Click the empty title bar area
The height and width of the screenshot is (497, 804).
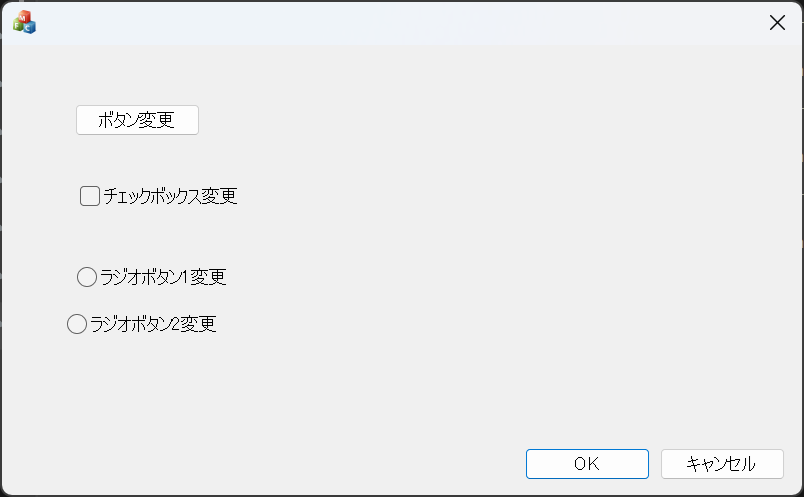point(400,22)
